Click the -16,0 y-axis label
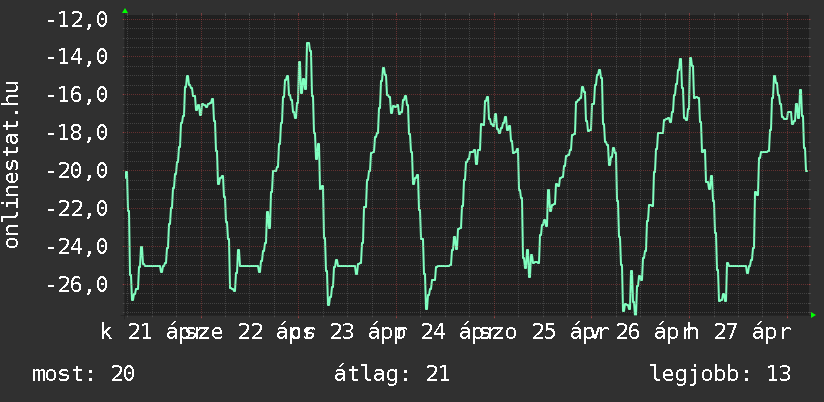The width and height of the screenshot is (824, 402). click(77, 95)
